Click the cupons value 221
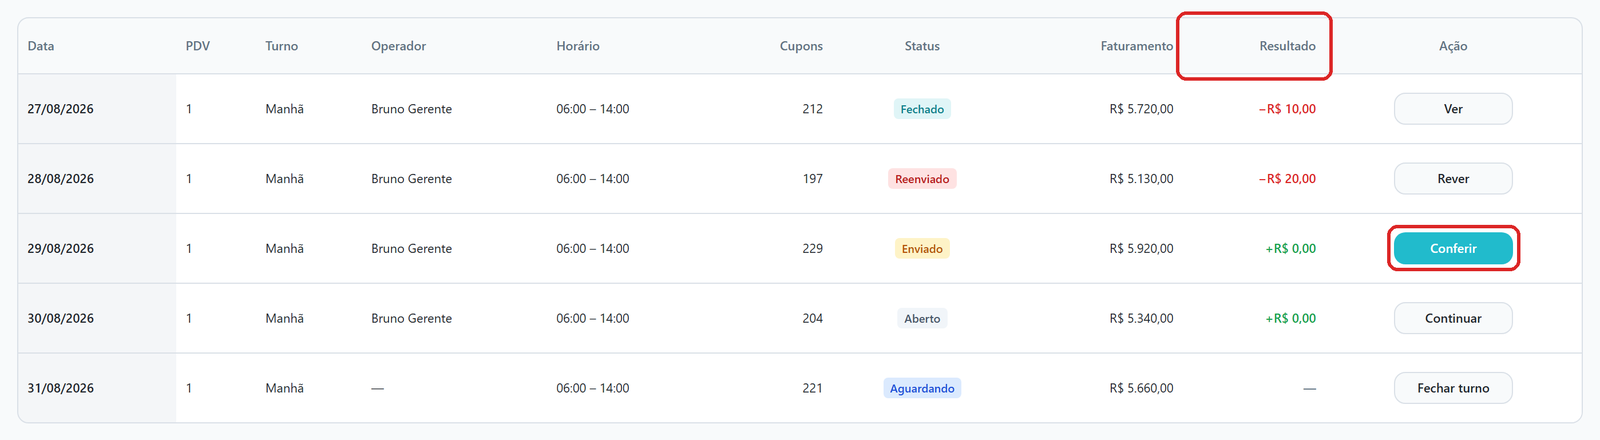The width and height of the screenshot is (1600, 440). pyautogui.click(x=812, y=388)
